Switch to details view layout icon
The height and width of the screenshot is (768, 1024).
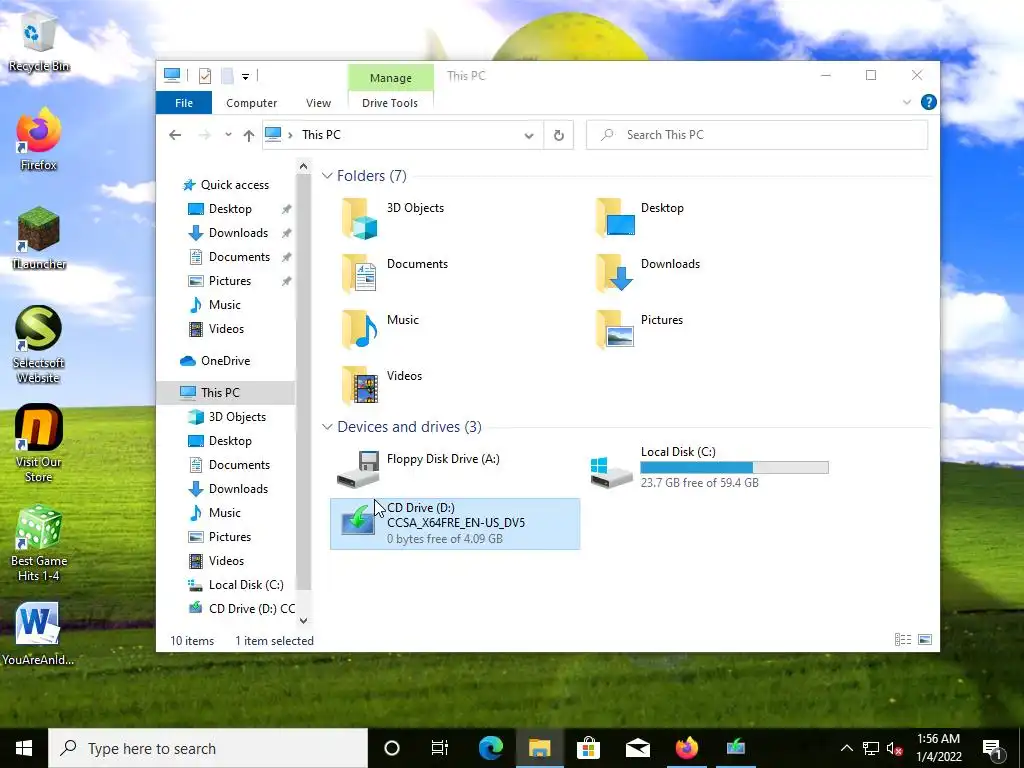[903, 640]
